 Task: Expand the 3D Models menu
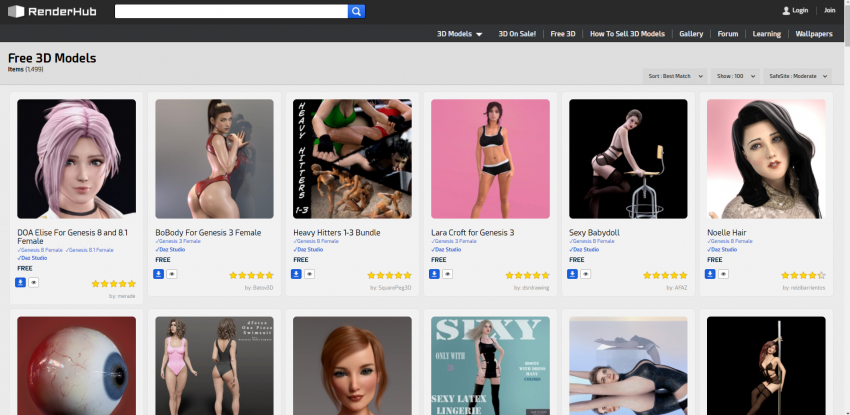coord(460,34)
